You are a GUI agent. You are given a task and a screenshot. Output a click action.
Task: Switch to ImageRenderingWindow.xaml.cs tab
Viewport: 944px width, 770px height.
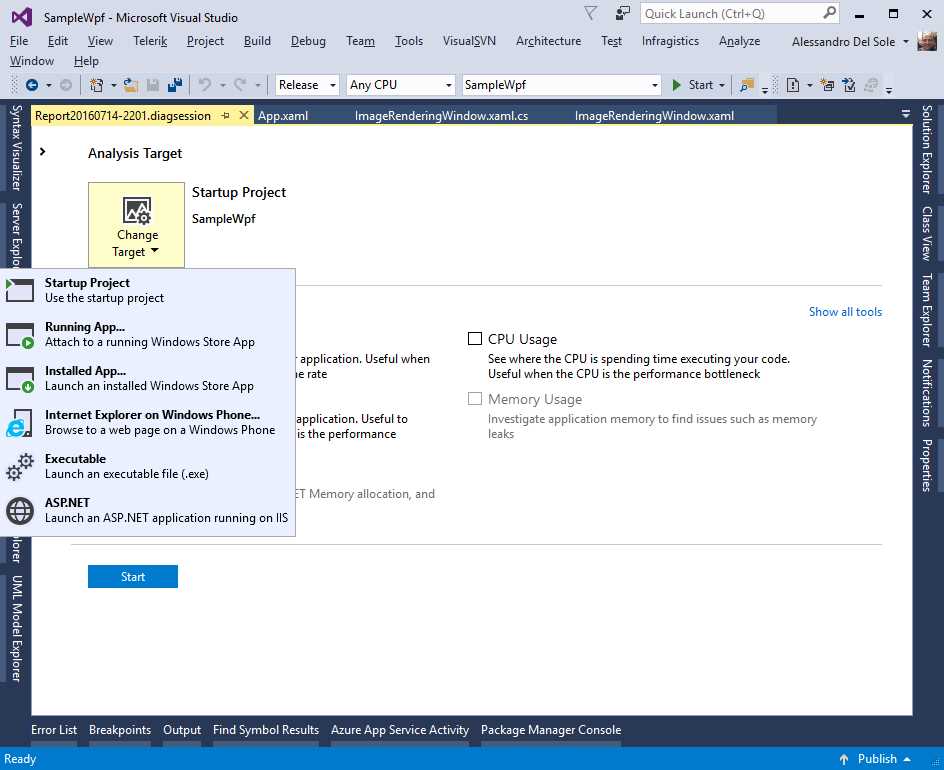click(441, 116)
